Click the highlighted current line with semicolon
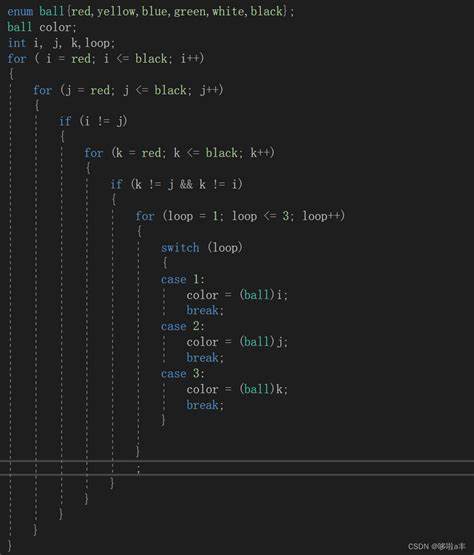The image size is (474, 555). tap(237, 468)
